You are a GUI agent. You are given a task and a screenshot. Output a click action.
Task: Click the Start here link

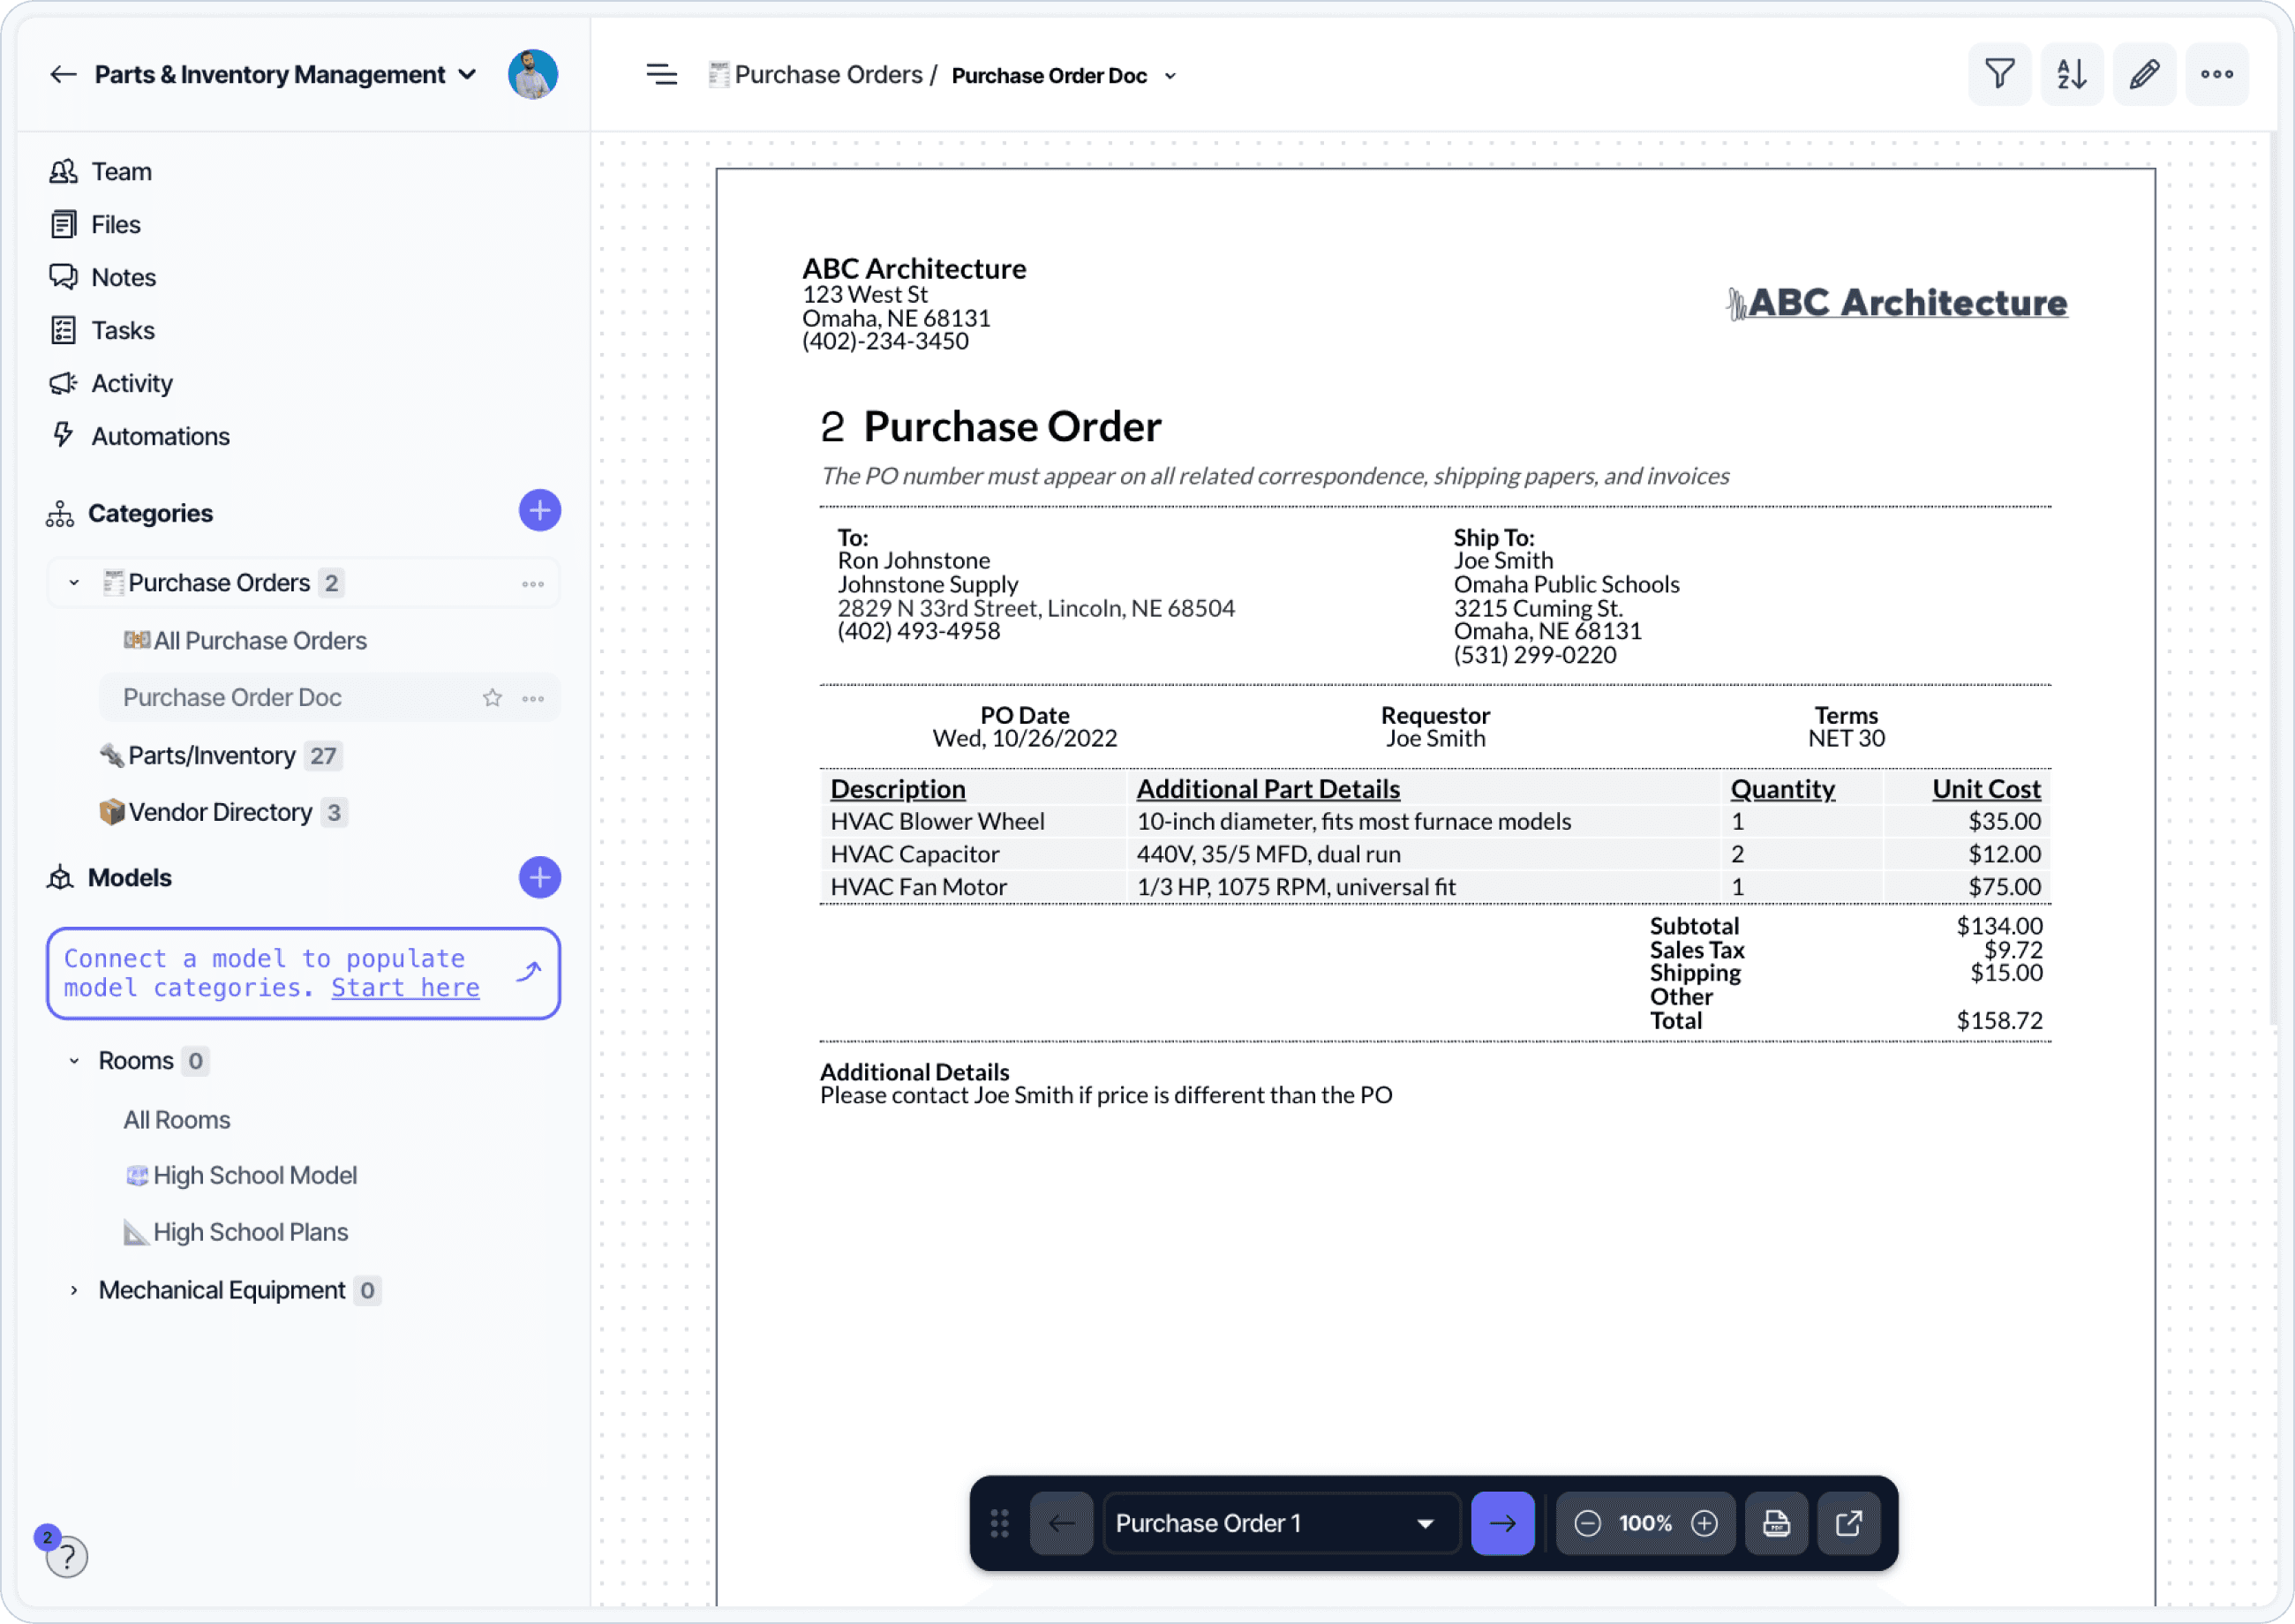[405, 988]
